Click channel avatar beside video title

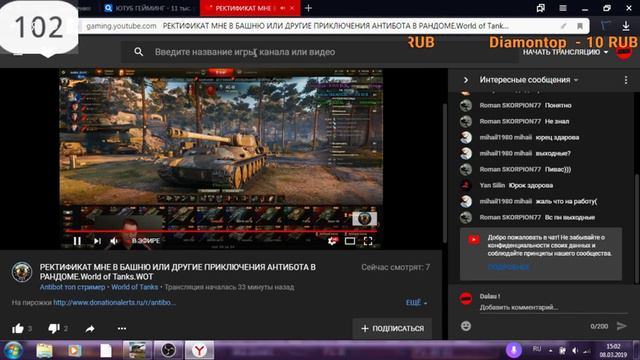22,272
